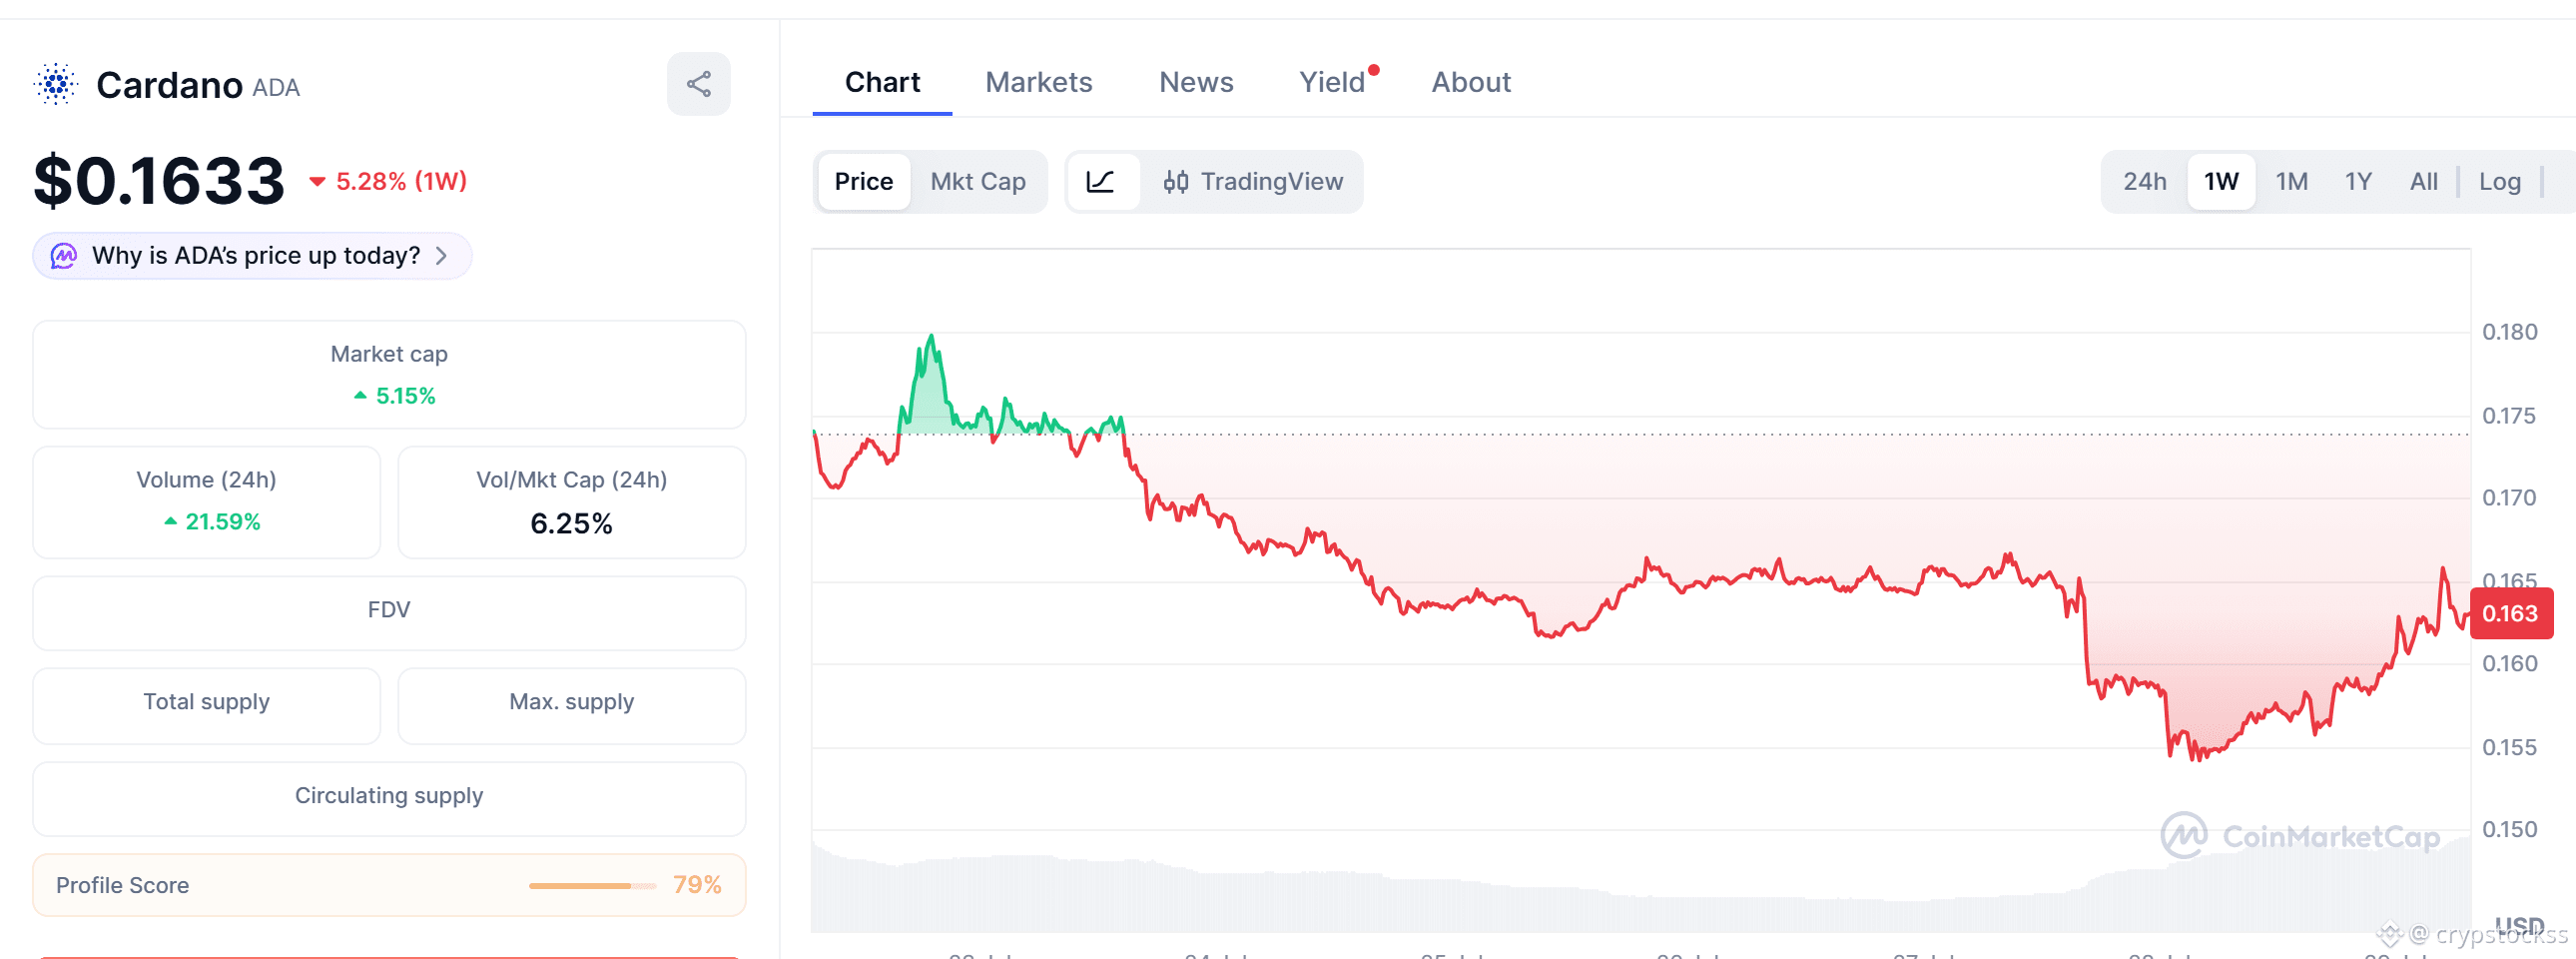The width and height of the screenshot is (2576, 959).
Task: Click the Max. supply card
Action: pyautogui.click(x=572, y=705)
